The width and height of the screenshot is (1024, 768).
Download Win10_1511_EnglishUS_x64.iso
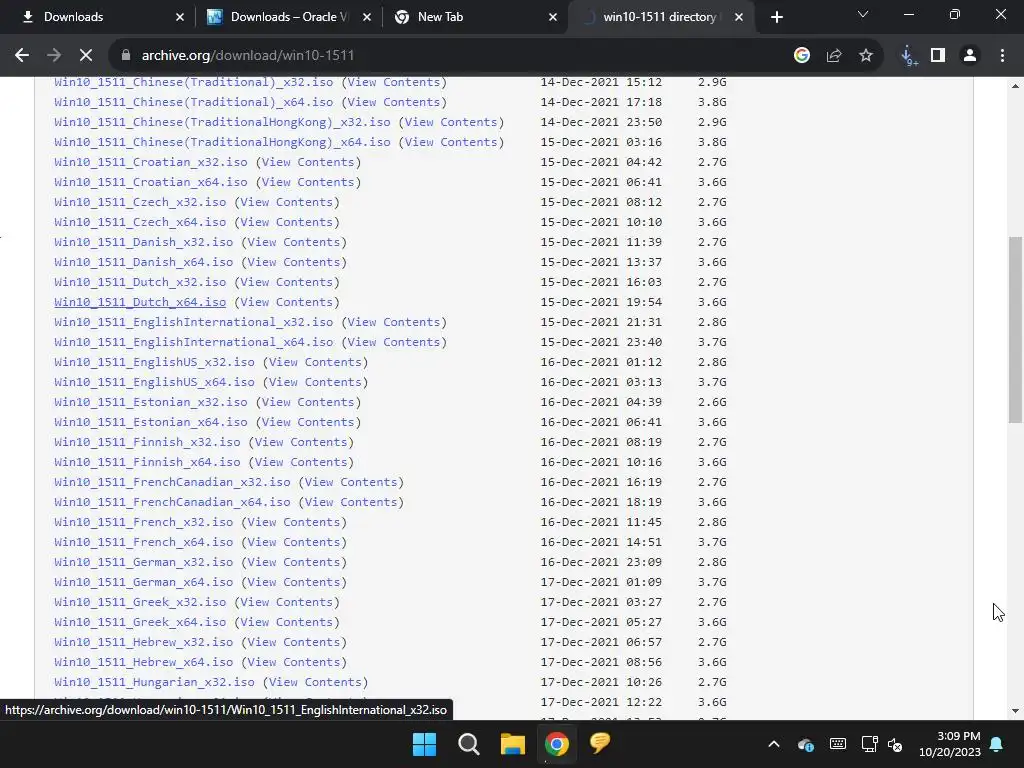tap(154, 382)
